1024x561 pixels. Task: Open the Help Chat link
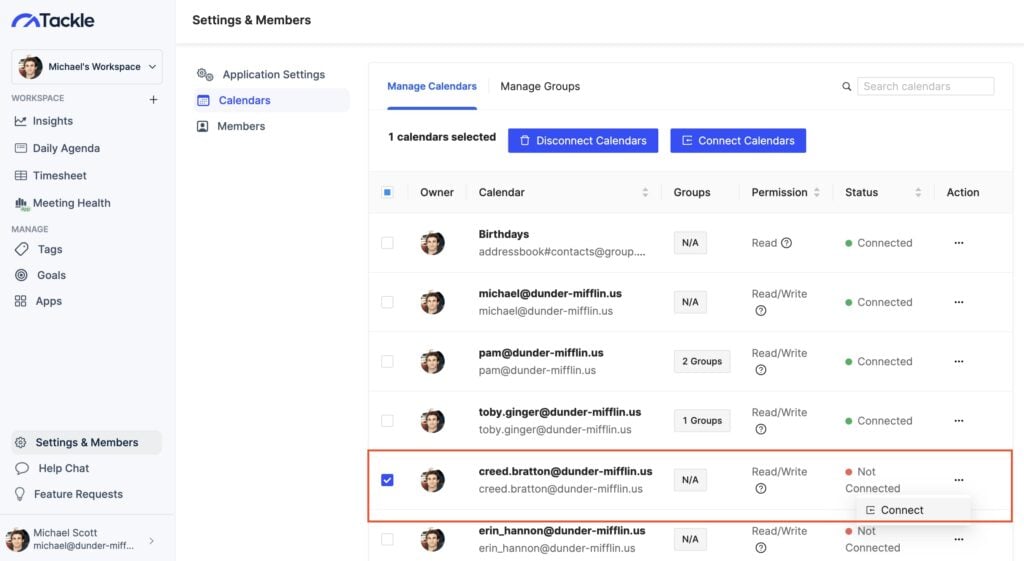click(x=63, y=468)
